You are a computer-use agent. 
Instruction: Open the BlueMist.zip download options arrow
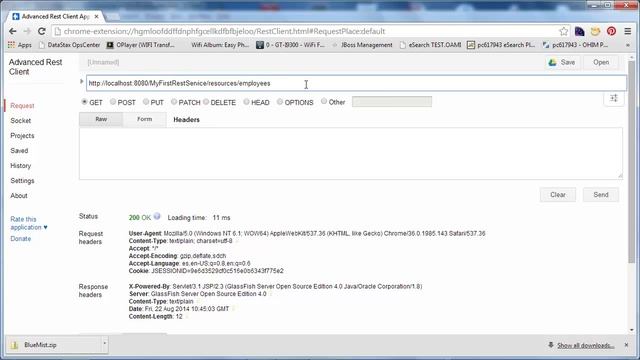(x=104, y=345)
